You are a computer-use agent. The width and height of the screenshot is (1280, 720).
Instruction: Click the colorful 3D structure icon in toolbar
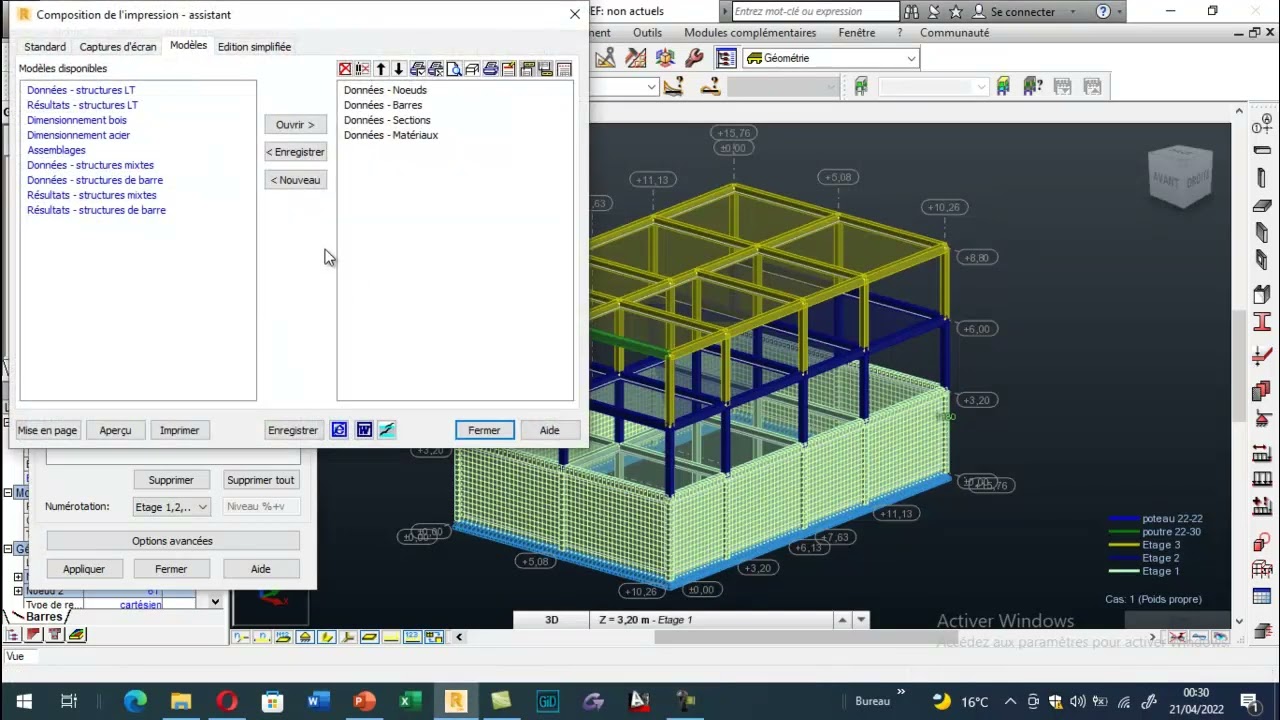(x=665, y=58)
